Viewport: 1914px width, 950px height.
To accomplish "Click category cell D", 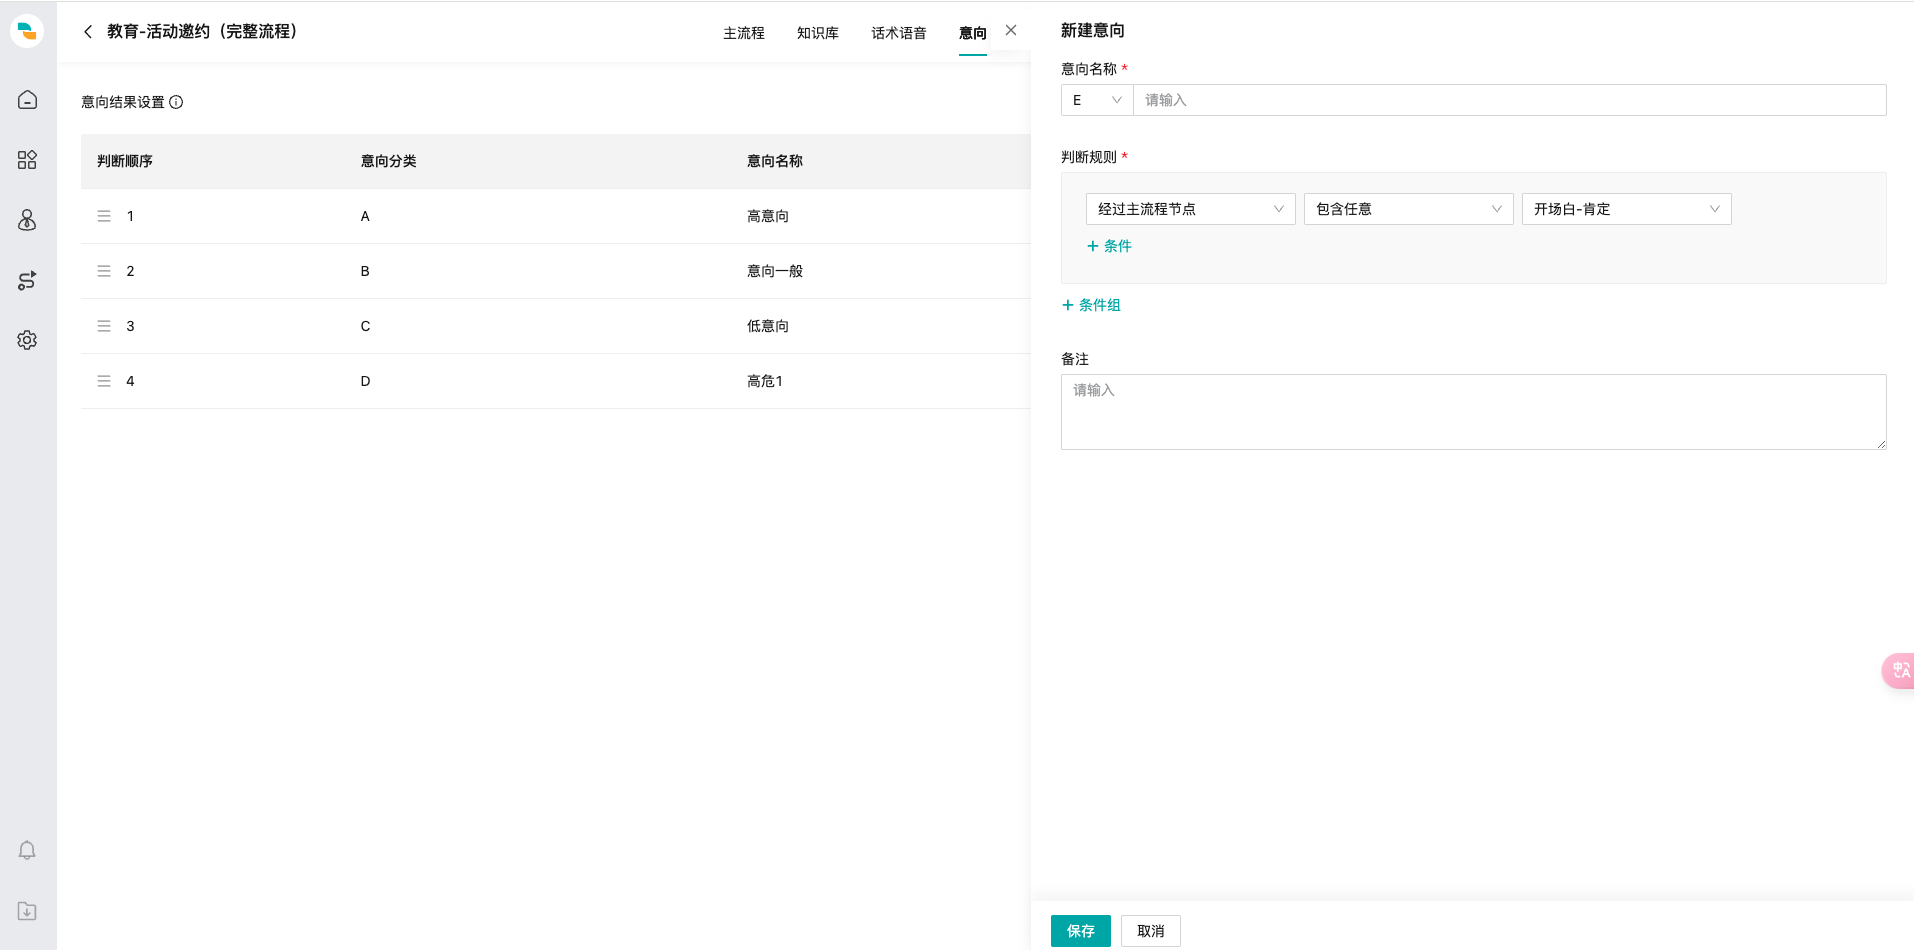I will pos(365,381).
